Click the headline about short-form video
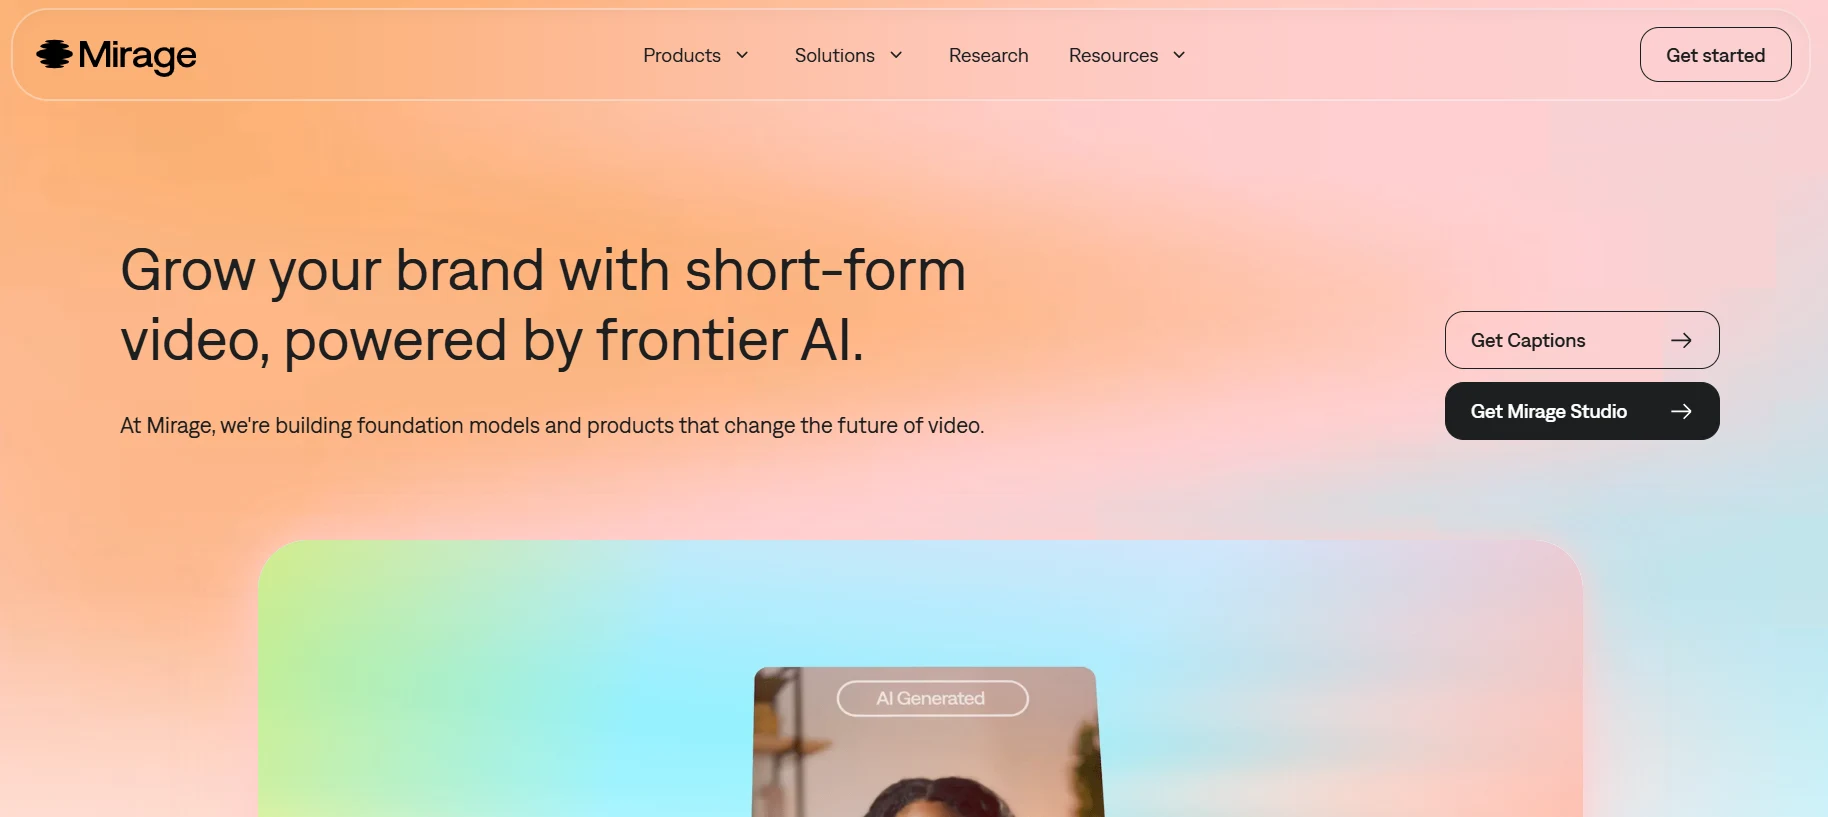1828x817 pixels. click(543, 305)
